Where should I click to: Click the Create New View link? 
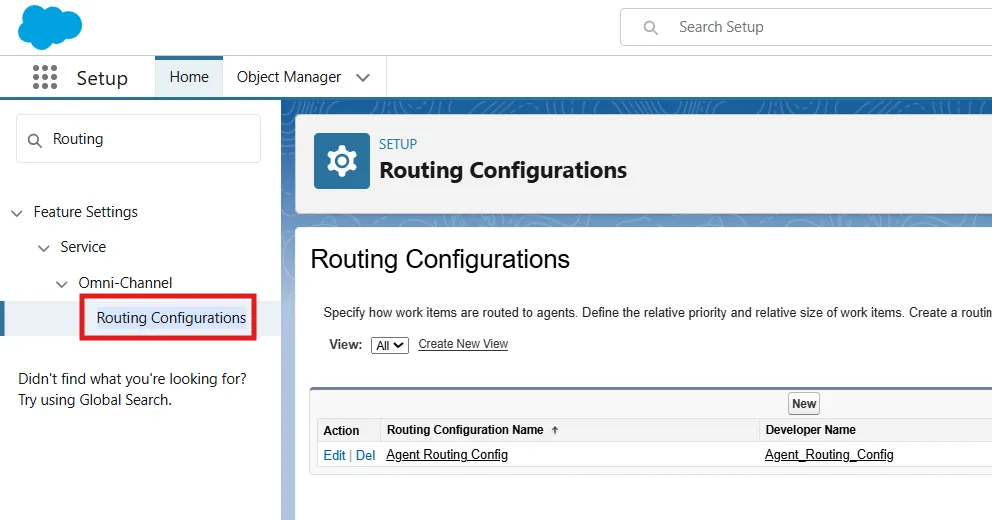pos(463,344)
